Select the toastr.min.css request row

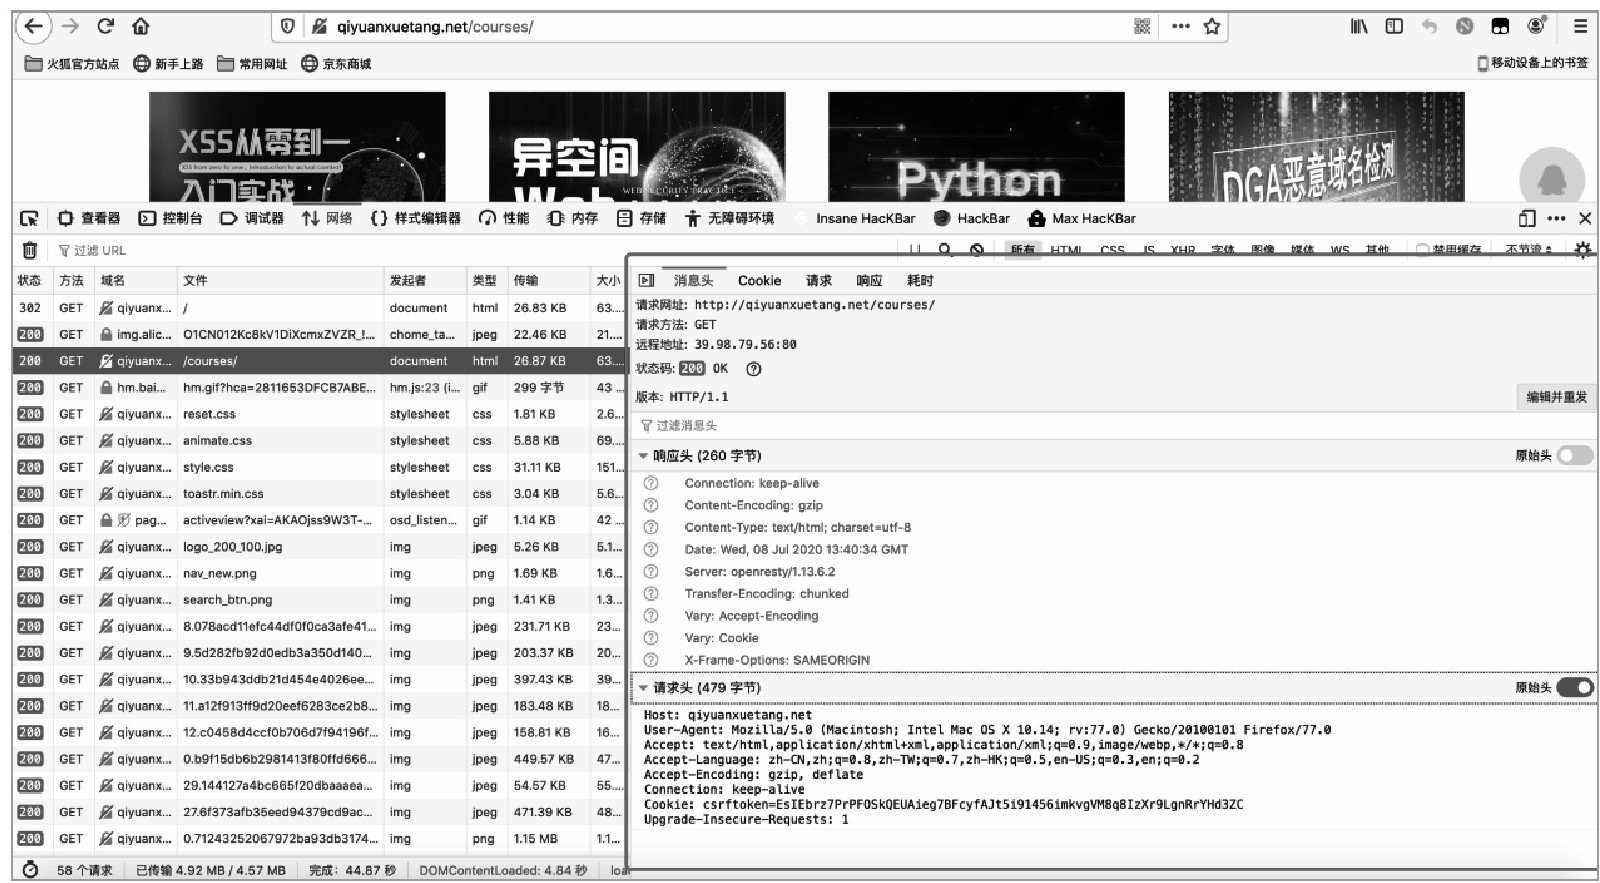pos(319,494)
